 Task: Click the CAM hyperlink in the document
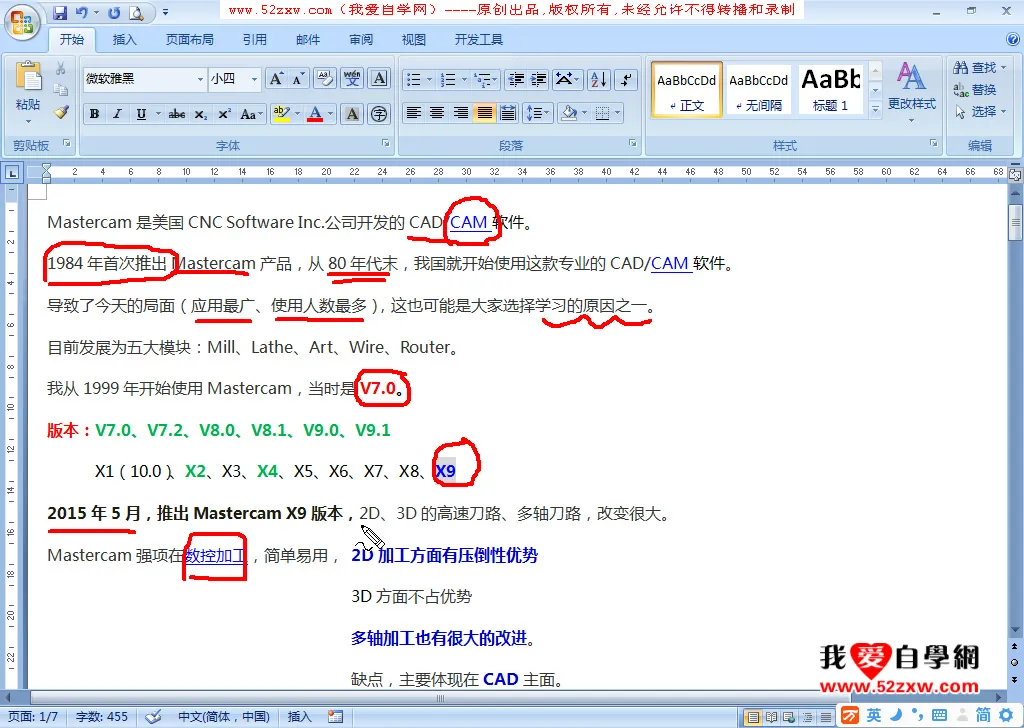[467, 222]
